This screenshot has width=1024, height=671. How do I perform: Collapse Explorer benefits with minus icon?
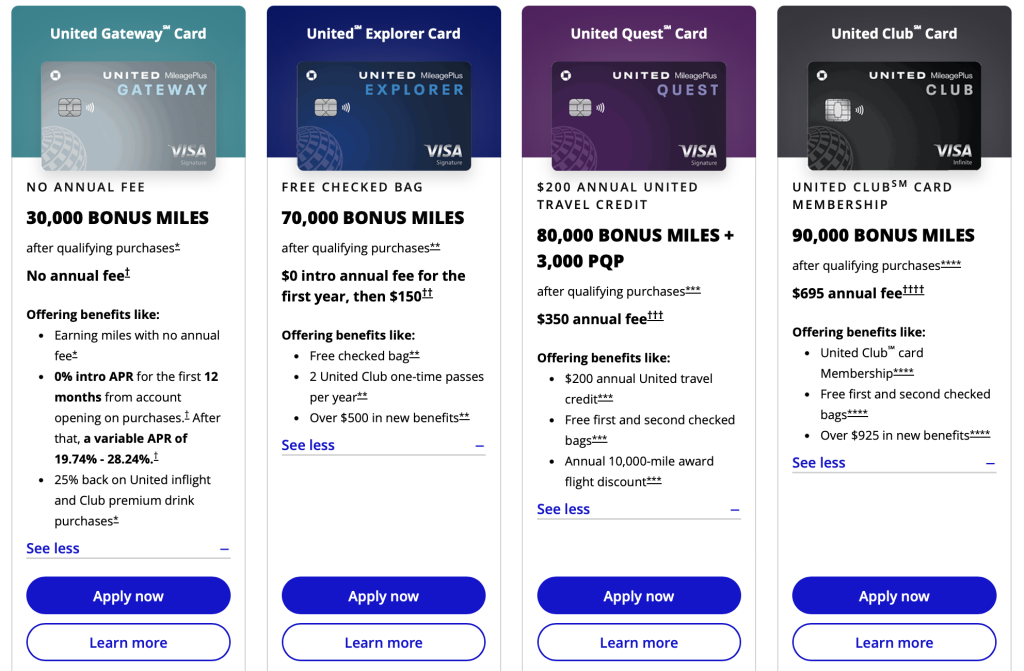pos(480,446)
